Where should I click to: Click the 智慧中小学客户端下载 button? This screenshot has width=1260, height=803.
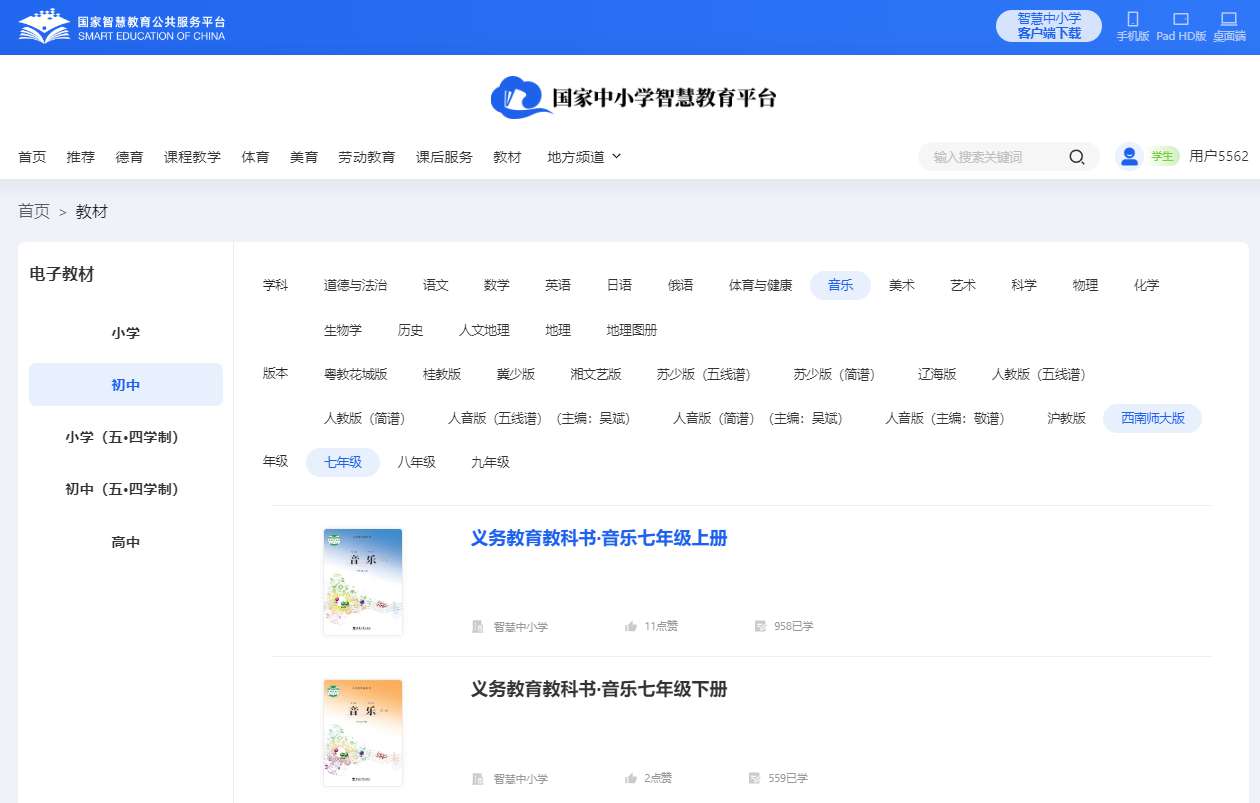1049,26
